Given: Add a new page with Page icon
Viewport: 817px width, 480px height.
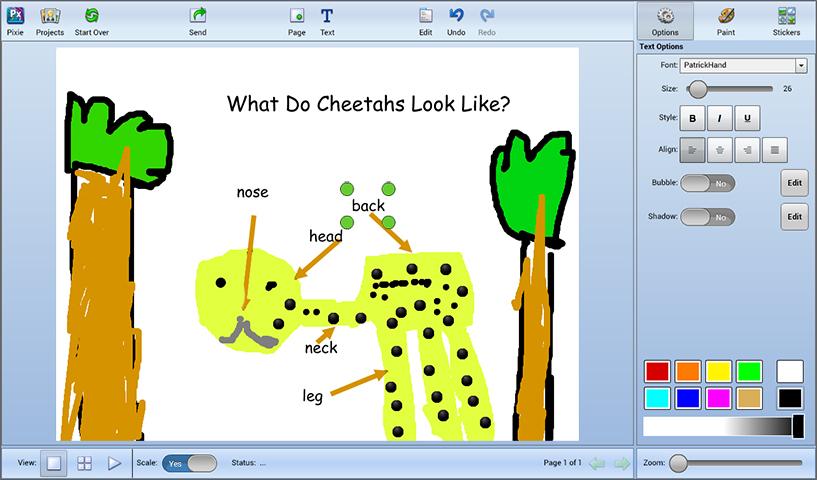Looking at the screenshot, I should 296,16.
